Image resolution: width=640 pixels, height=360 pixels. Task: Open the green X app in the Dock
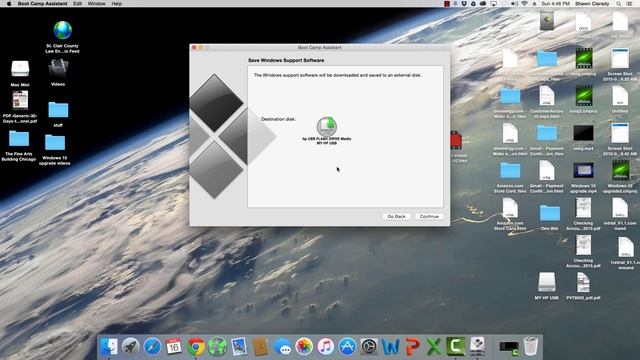(x=434, y=347)
